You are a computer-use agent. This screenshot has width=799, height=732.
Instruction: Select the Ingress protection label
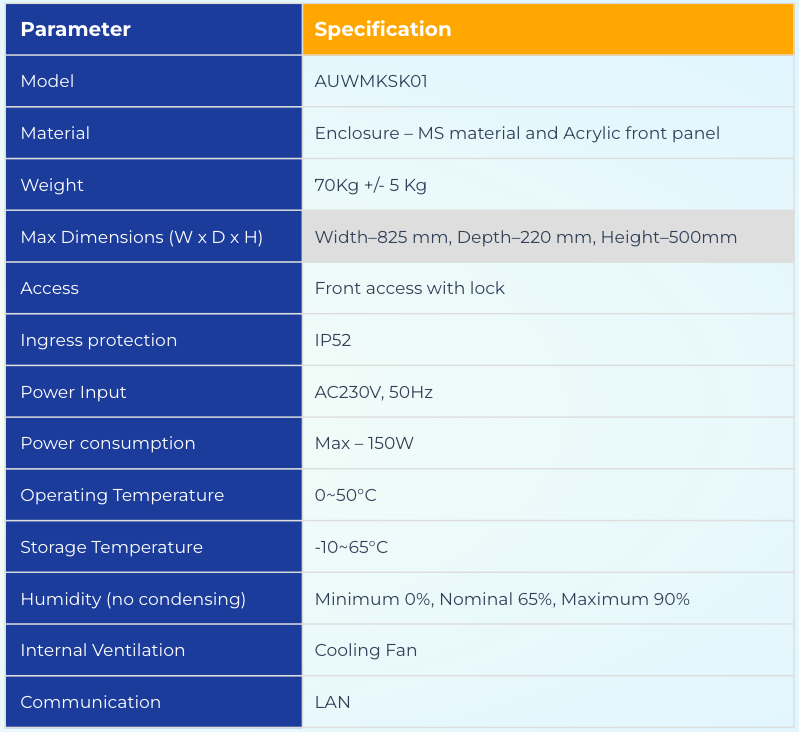pyautogui.click(x=98, y=340)
